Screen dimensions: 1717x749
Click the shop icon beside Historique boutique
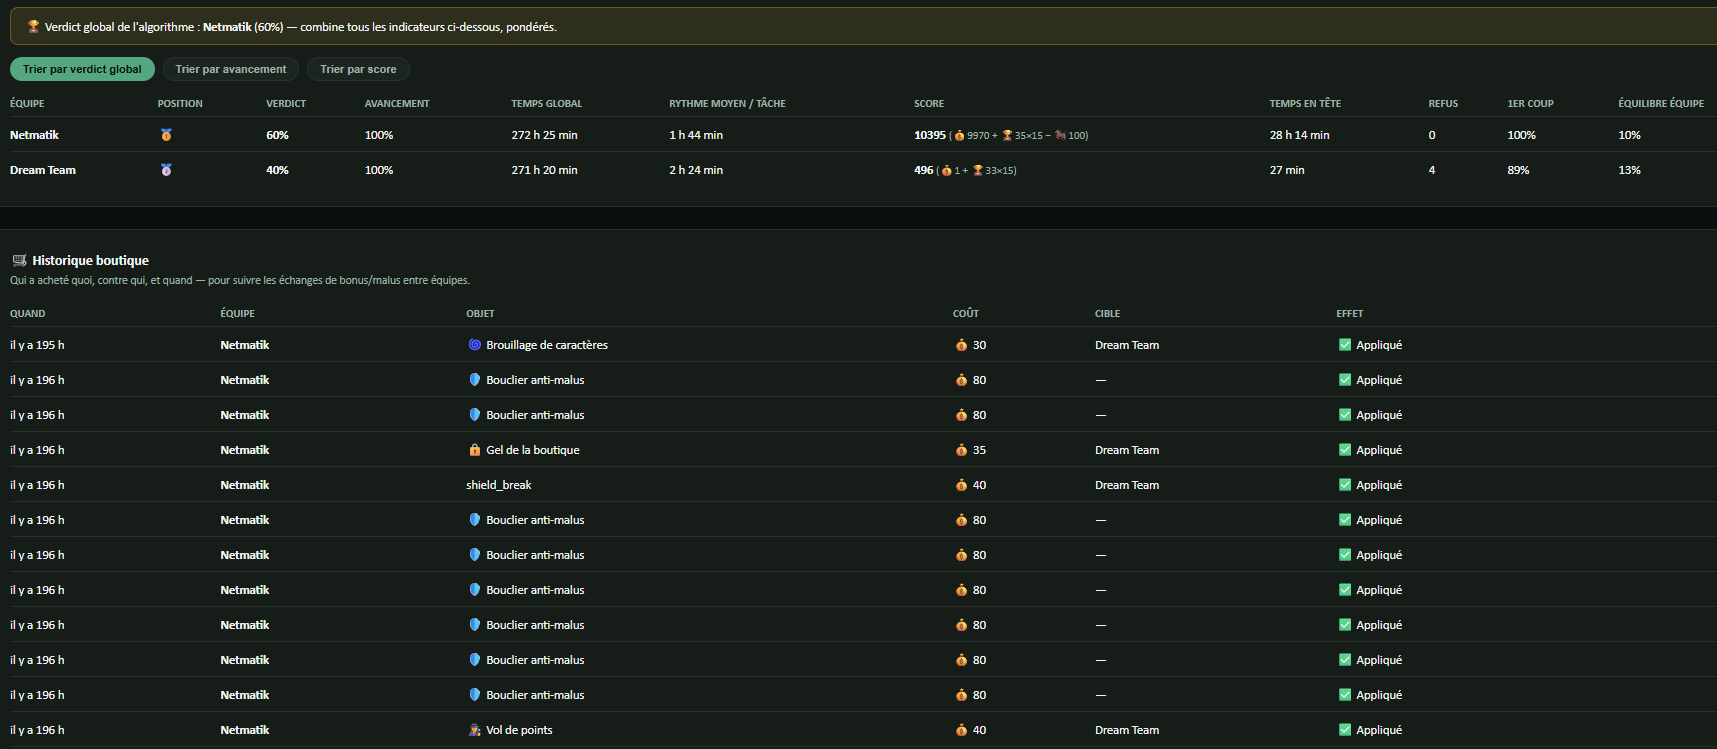19,260
